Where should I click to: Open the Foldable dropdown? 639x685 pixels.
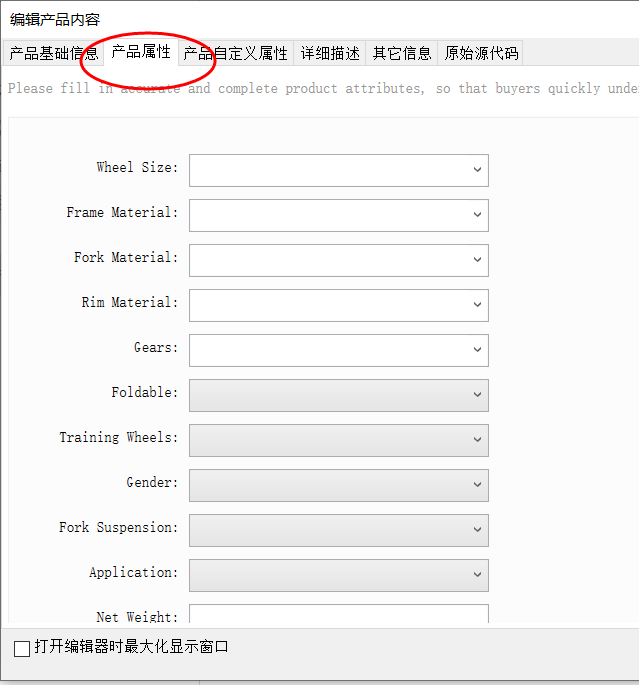pyautogui.click(x=338, y=395)
